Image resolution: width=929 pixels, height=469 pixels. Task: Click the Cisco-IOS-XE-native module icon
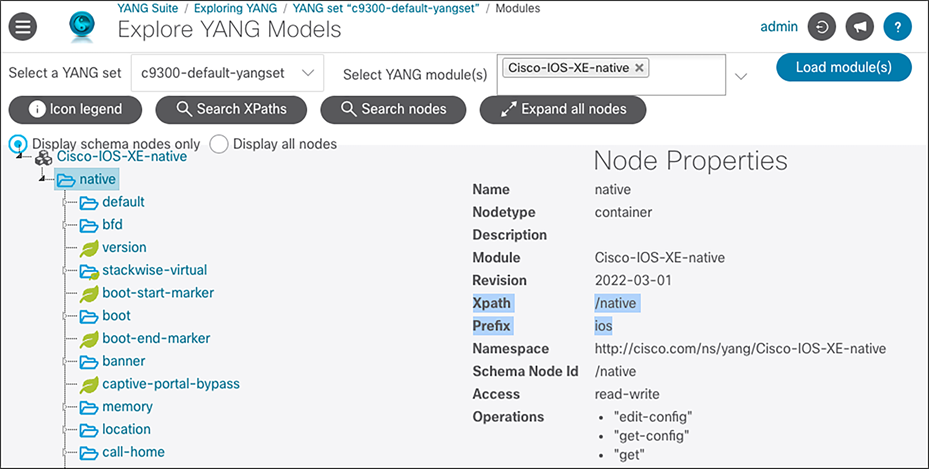[x=44, y=158]
